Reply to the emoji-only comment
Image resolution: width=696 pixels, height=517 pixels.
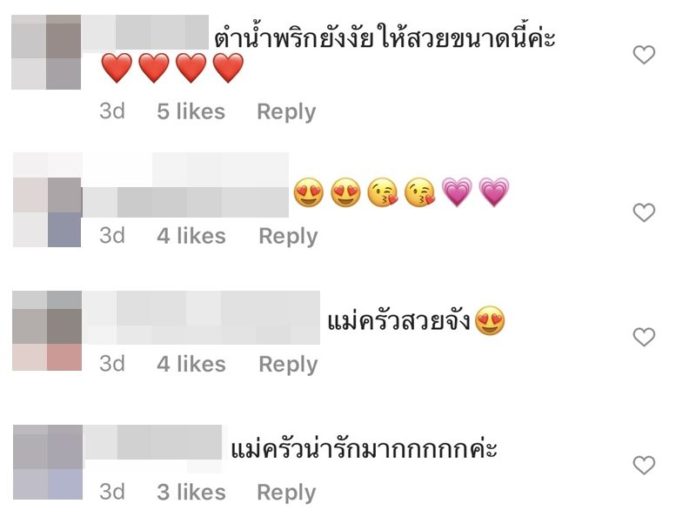click(x=288, y=236)
